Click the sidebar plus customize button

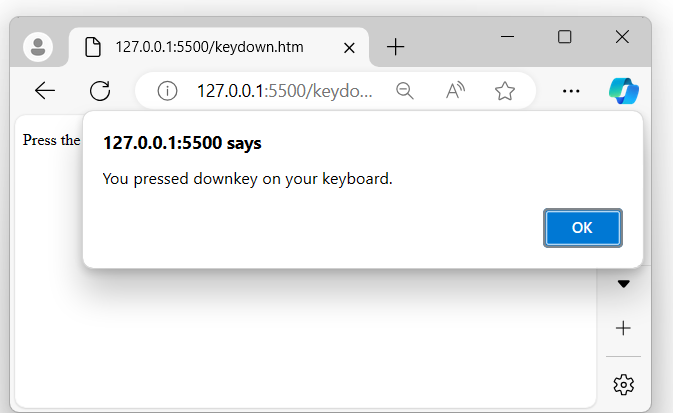click(x=623, y=328)
